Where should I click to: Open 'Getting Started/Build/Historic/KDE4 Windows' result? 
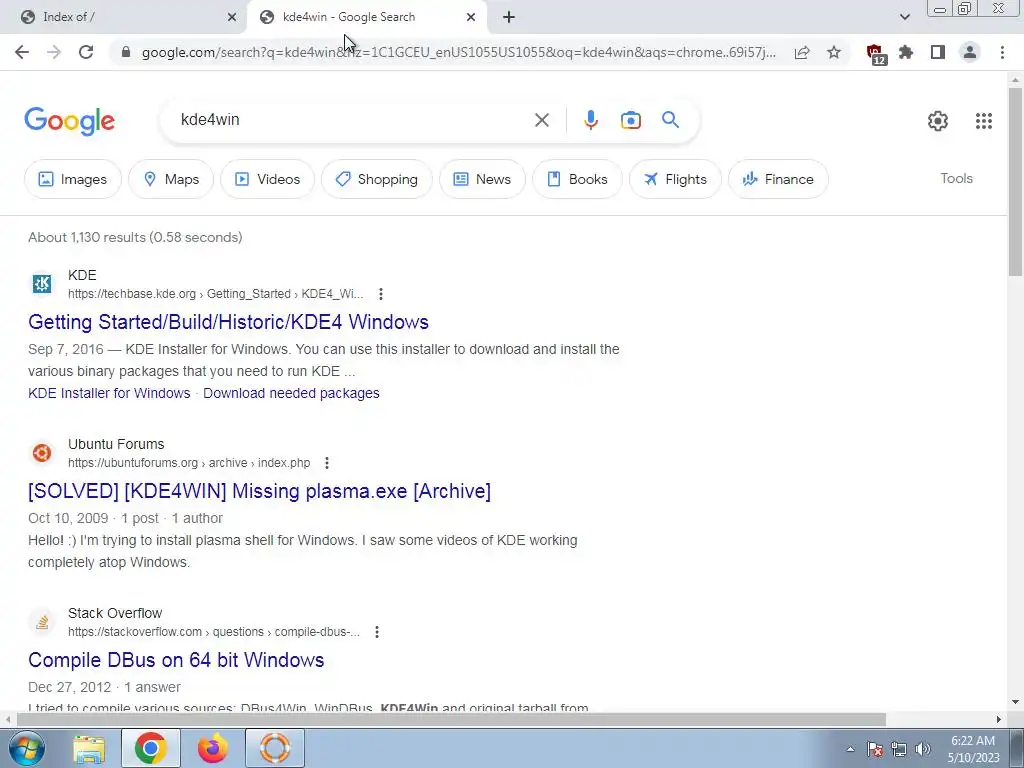click(229, 322)
